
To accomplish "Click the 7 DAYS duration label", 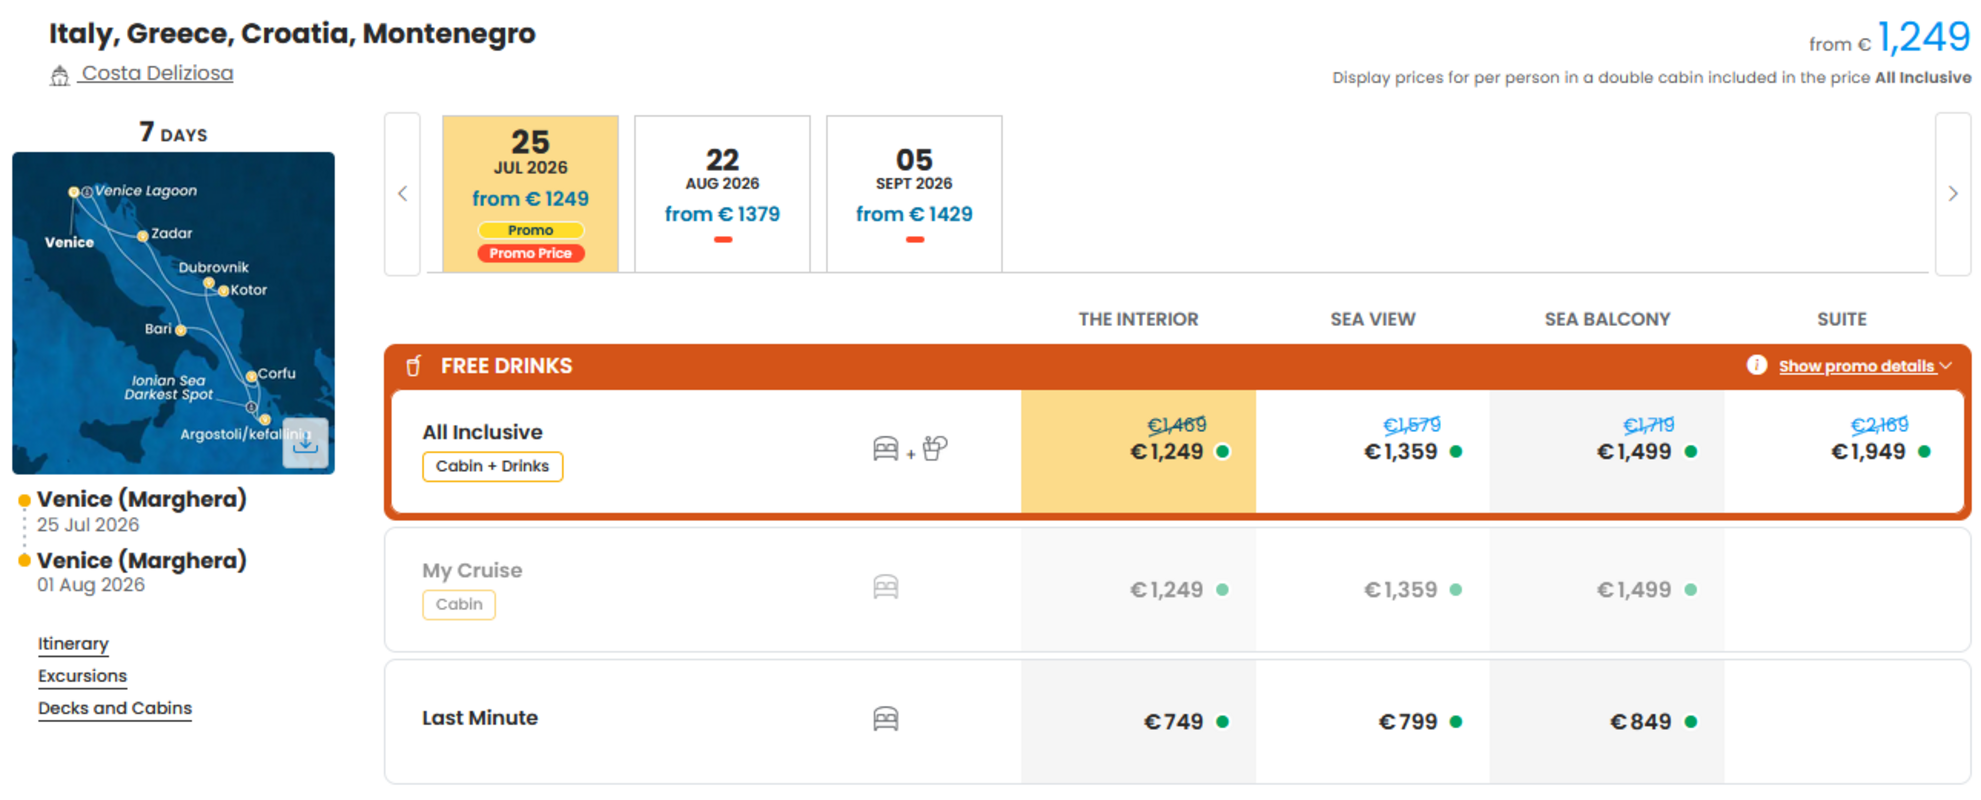I will coord(173,132).
